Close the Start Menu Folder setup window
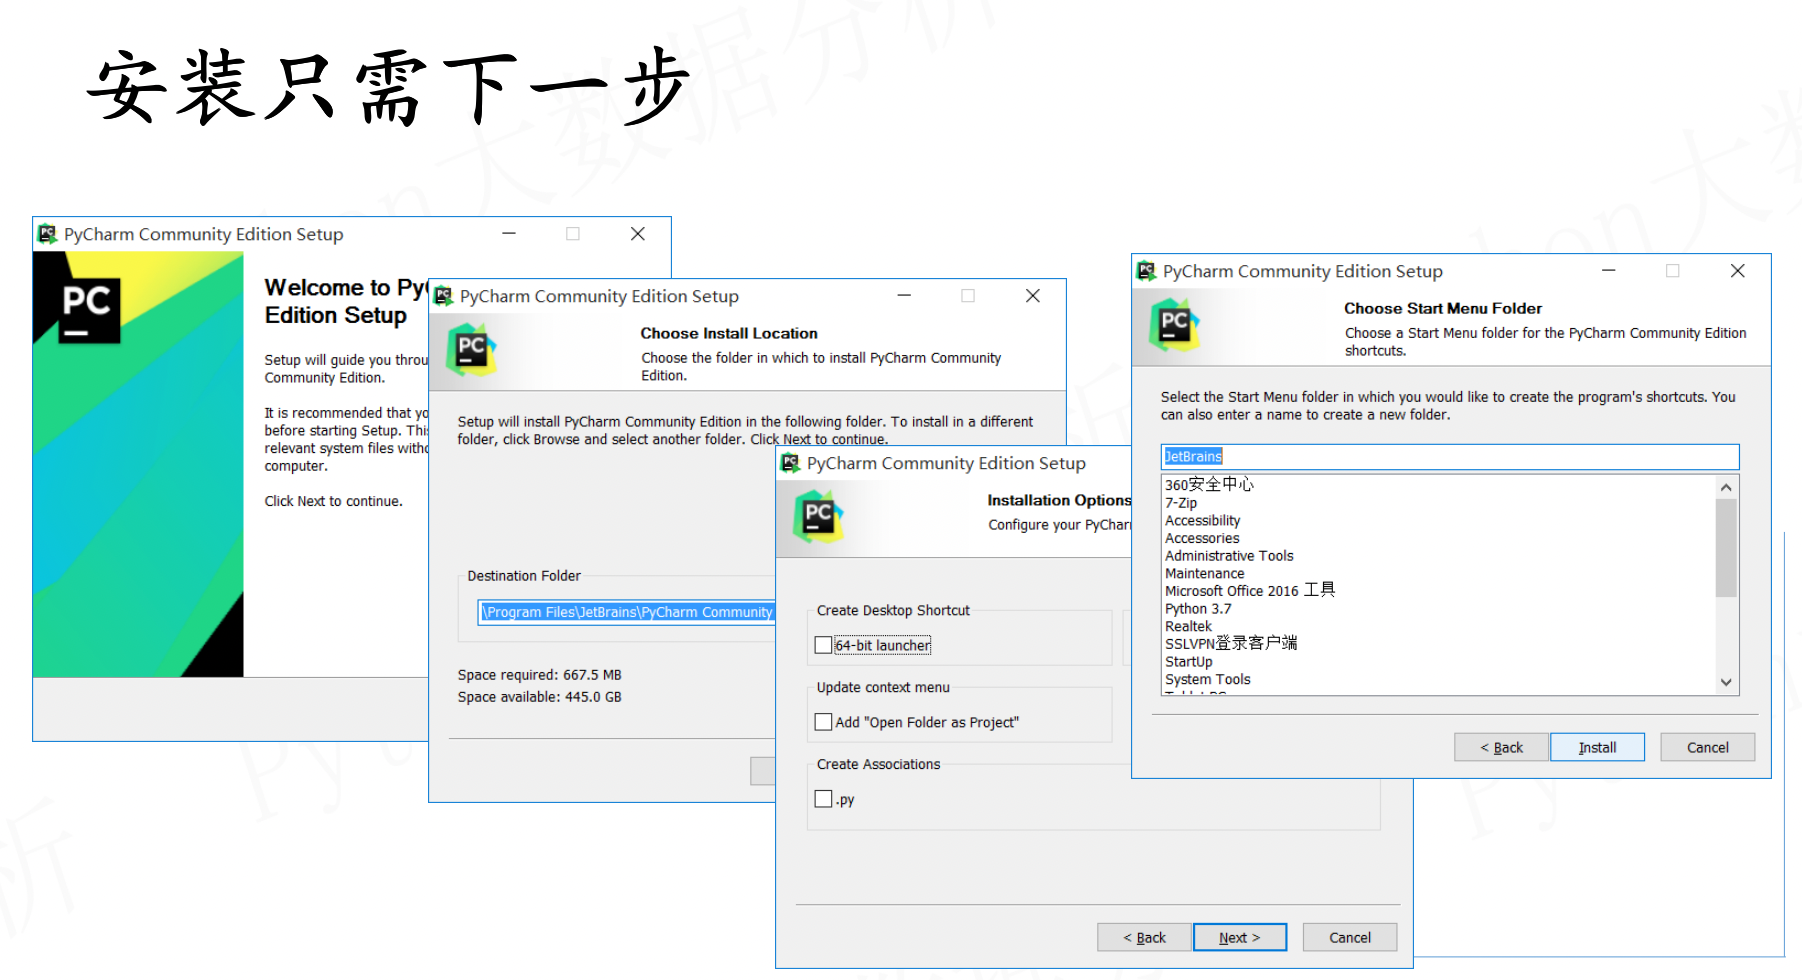Image resolution: width=1802 pixels, height=980 pixels. 1738,271
